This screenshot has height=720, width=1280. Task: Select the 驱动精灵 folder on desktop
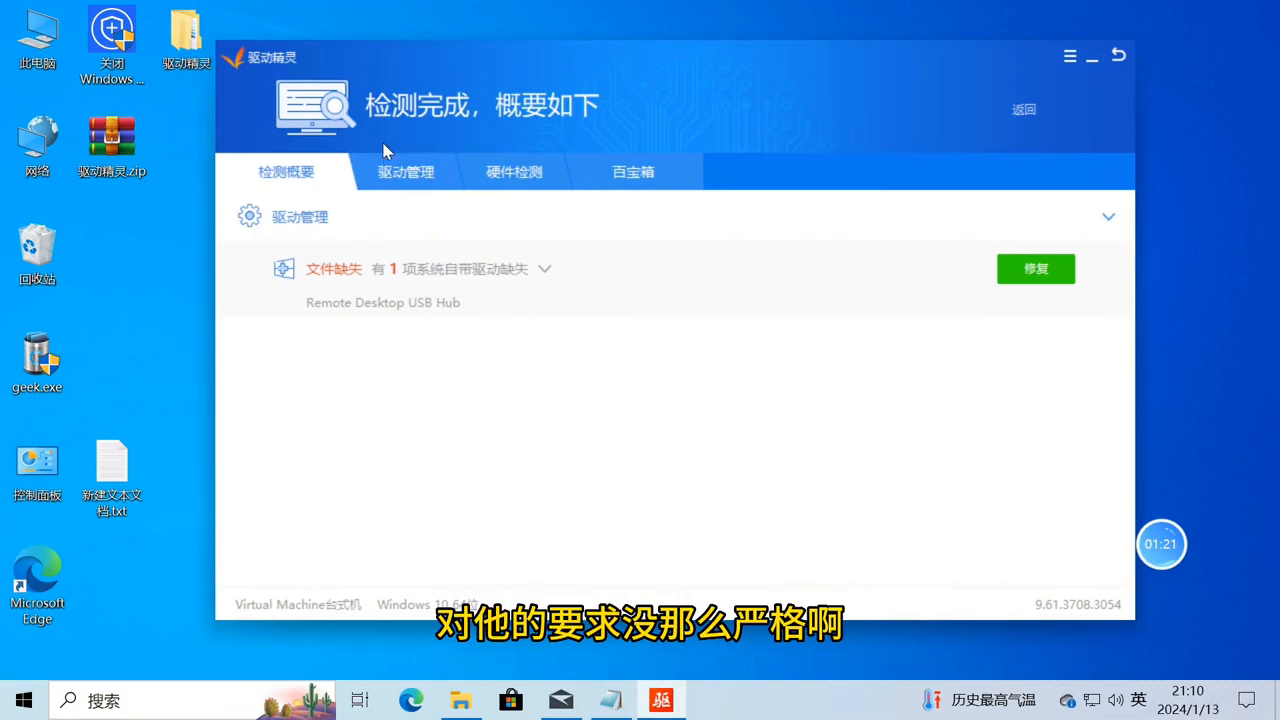tap(186, 40)
